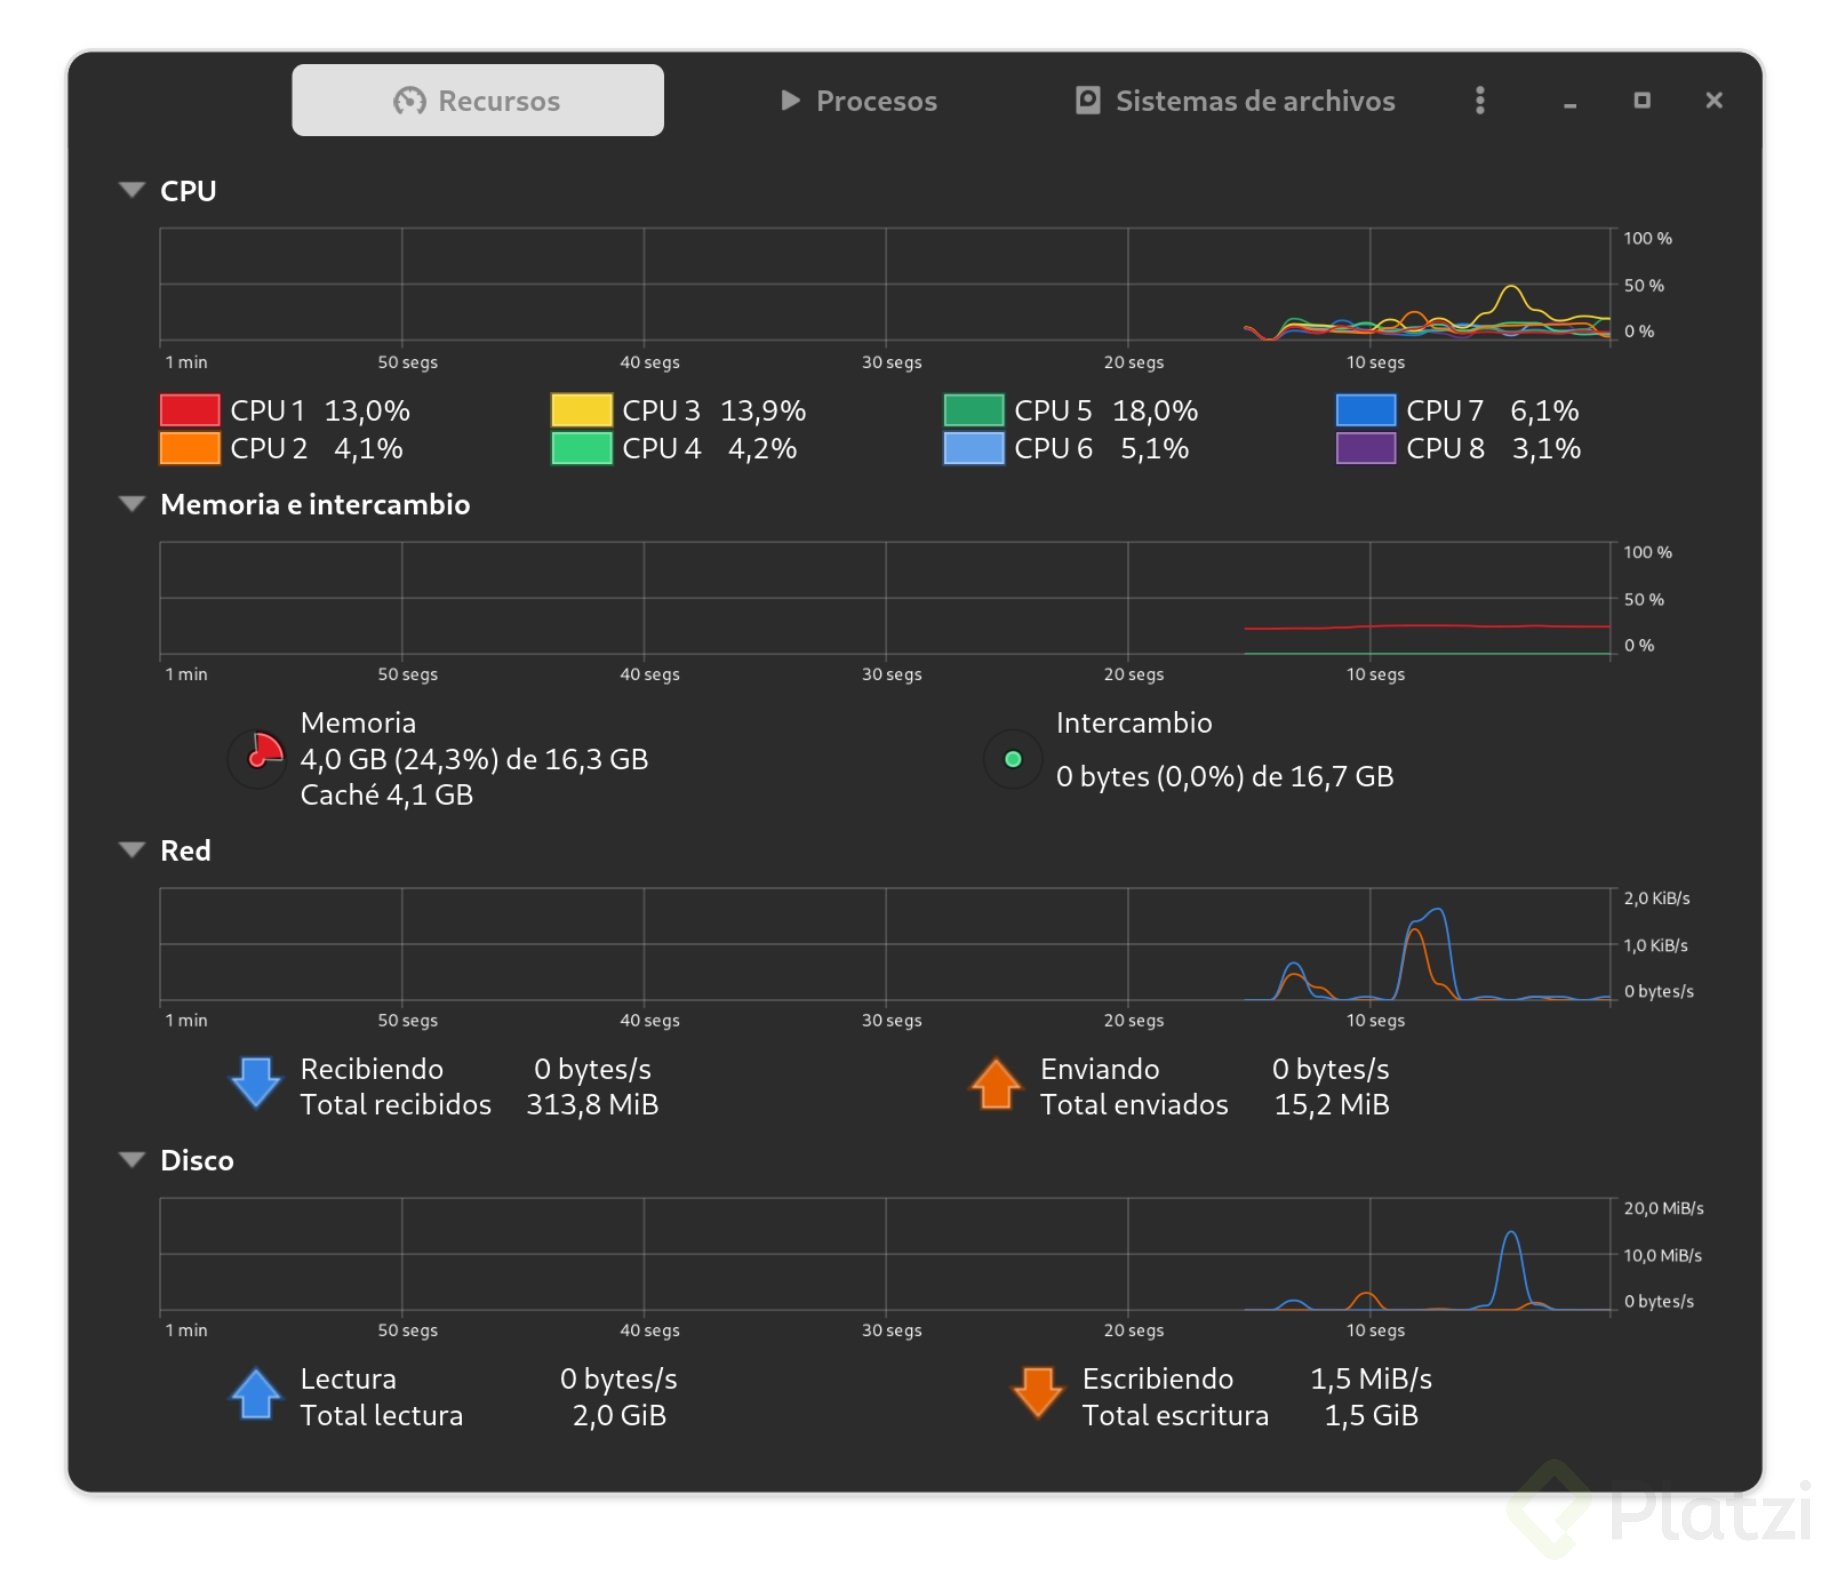Image resolution: width=1830 pixels, height=1576 pixels.
Task: Switch to the Sistemas de archivos tab
Action: click(1235, 100)
